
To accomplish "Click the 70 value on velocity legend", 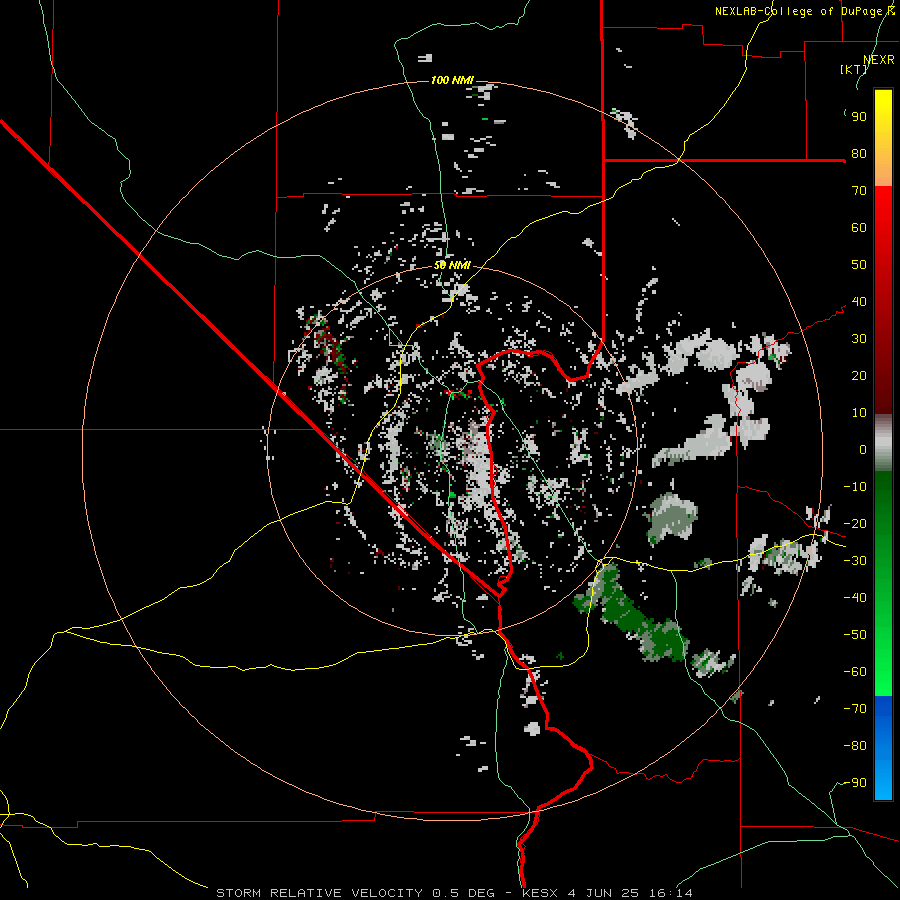I will (x=859, y=191).
